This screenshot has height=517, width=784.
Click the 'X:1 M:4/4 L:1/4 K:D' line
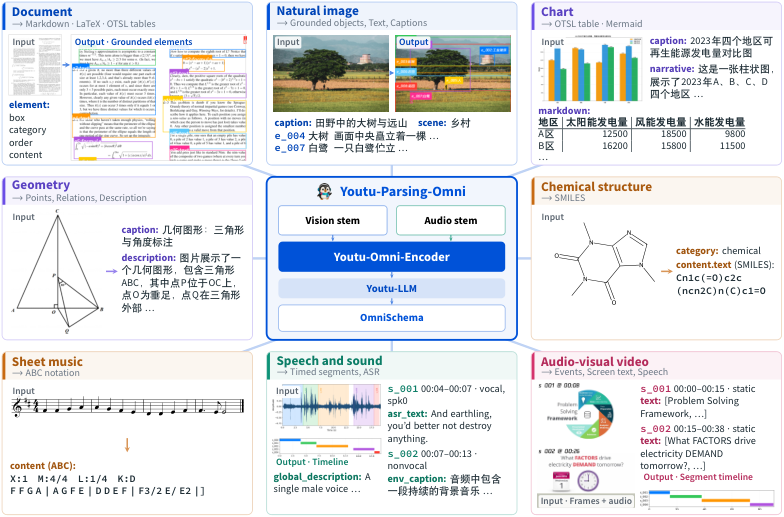coord(72,478)
